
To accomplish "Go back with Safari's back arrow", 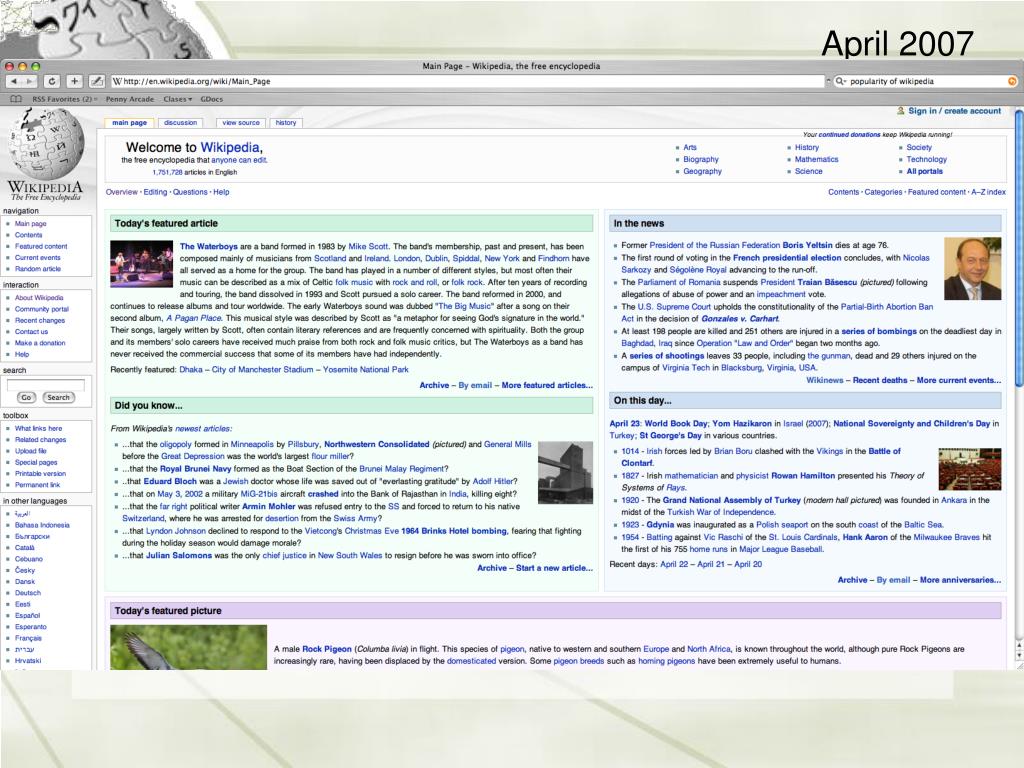I will point(14,81).
